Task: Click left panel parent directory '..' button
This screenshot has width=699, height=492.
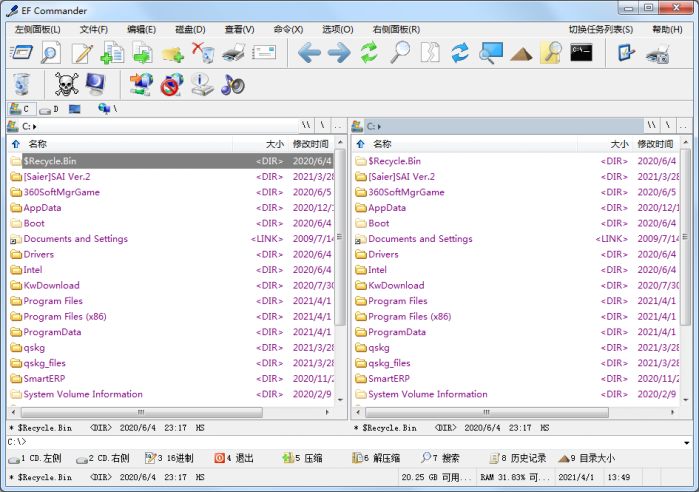Action: pyautogui.click(x=338, y=126)
